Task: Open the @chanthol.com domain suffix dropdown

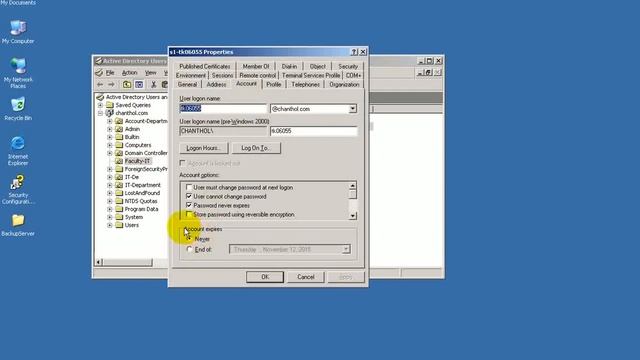Action: click(352, 109)
